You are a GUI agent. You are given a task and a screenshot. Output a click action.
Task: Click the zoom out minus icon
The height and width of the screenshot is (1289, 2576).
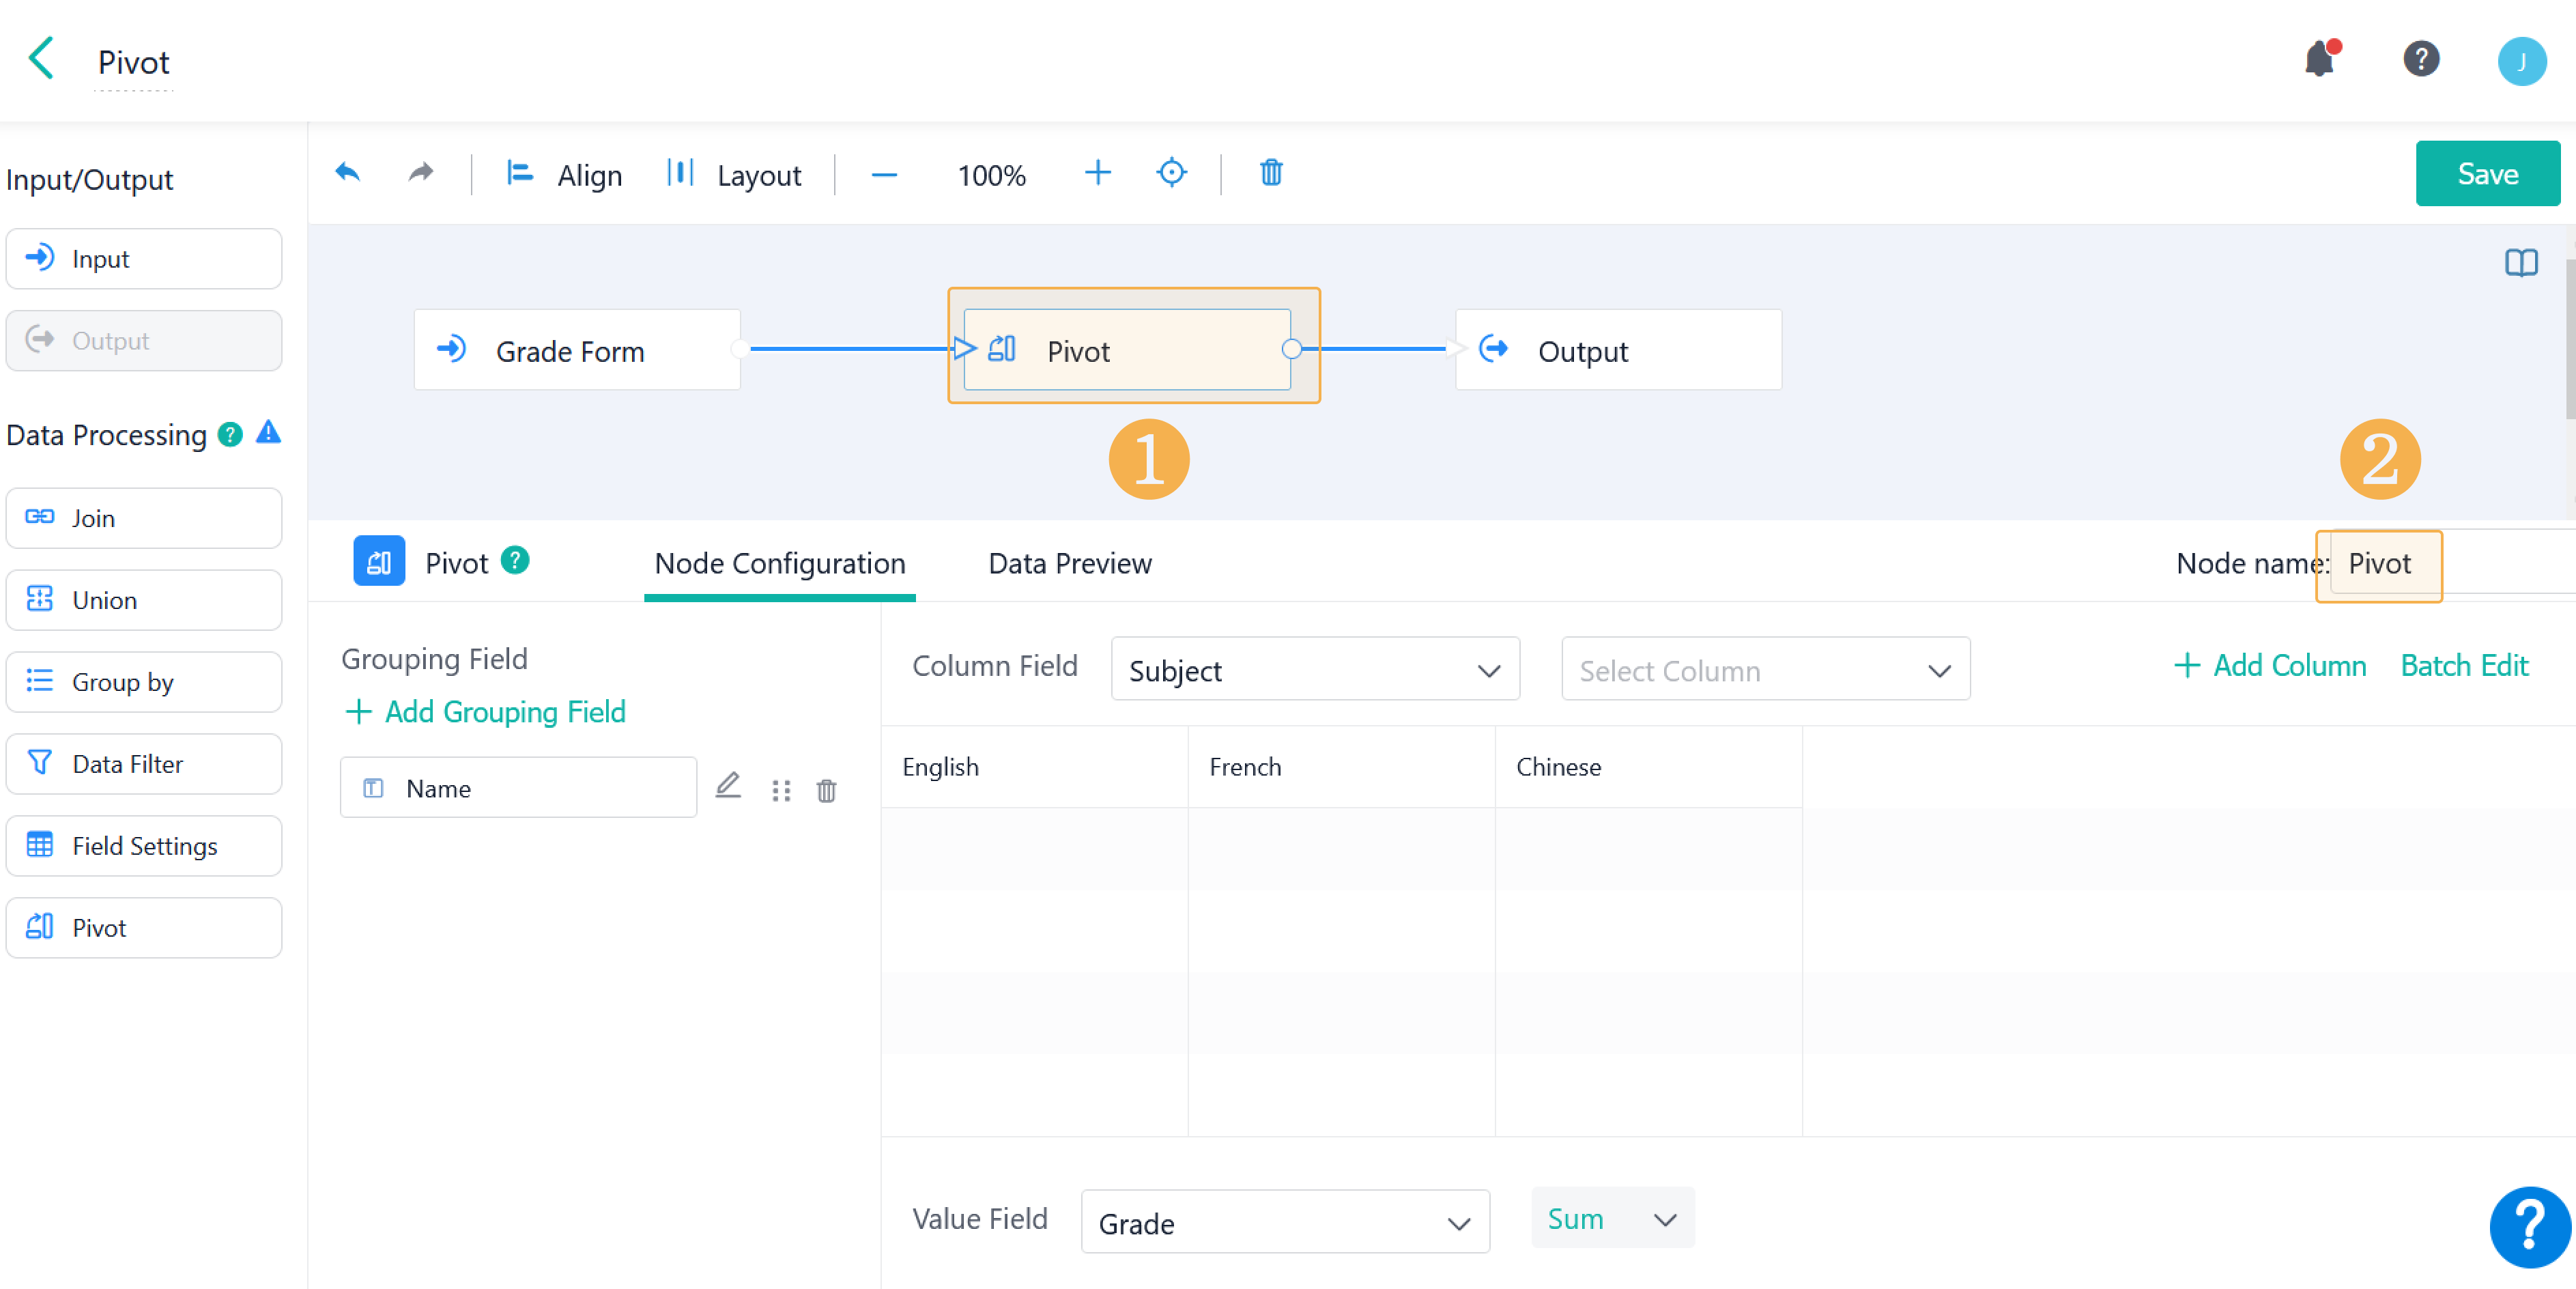pyautogui.click(x=883, y=175)
